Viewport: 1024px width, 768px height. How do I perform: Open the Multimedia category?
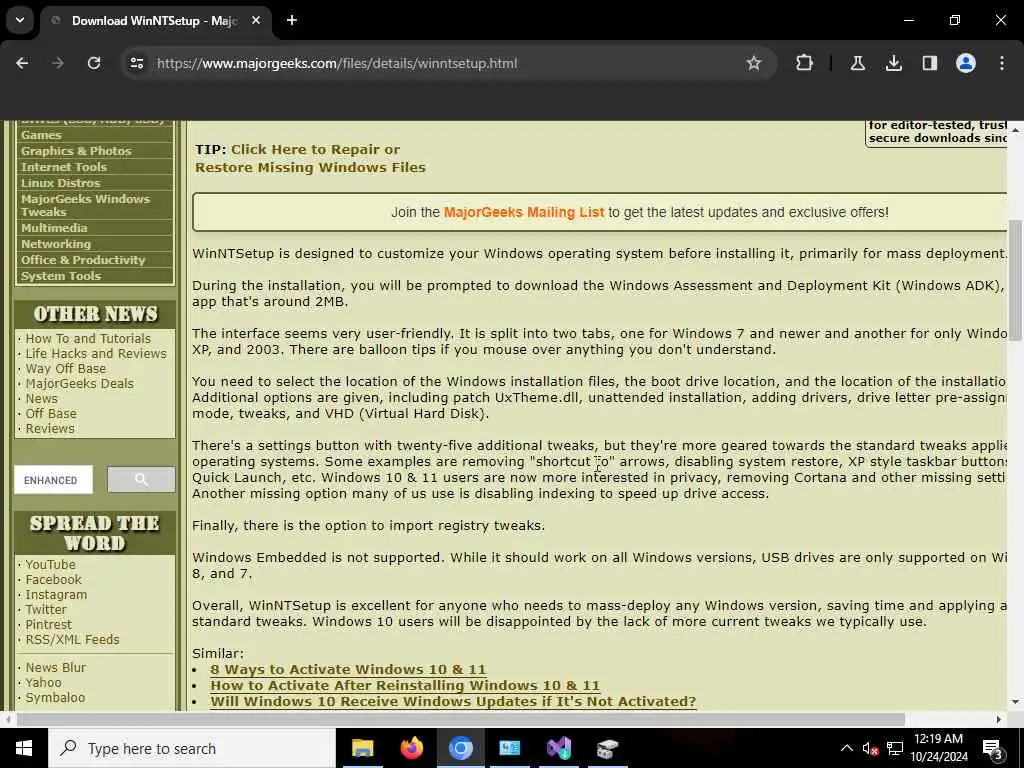(54, 228)
